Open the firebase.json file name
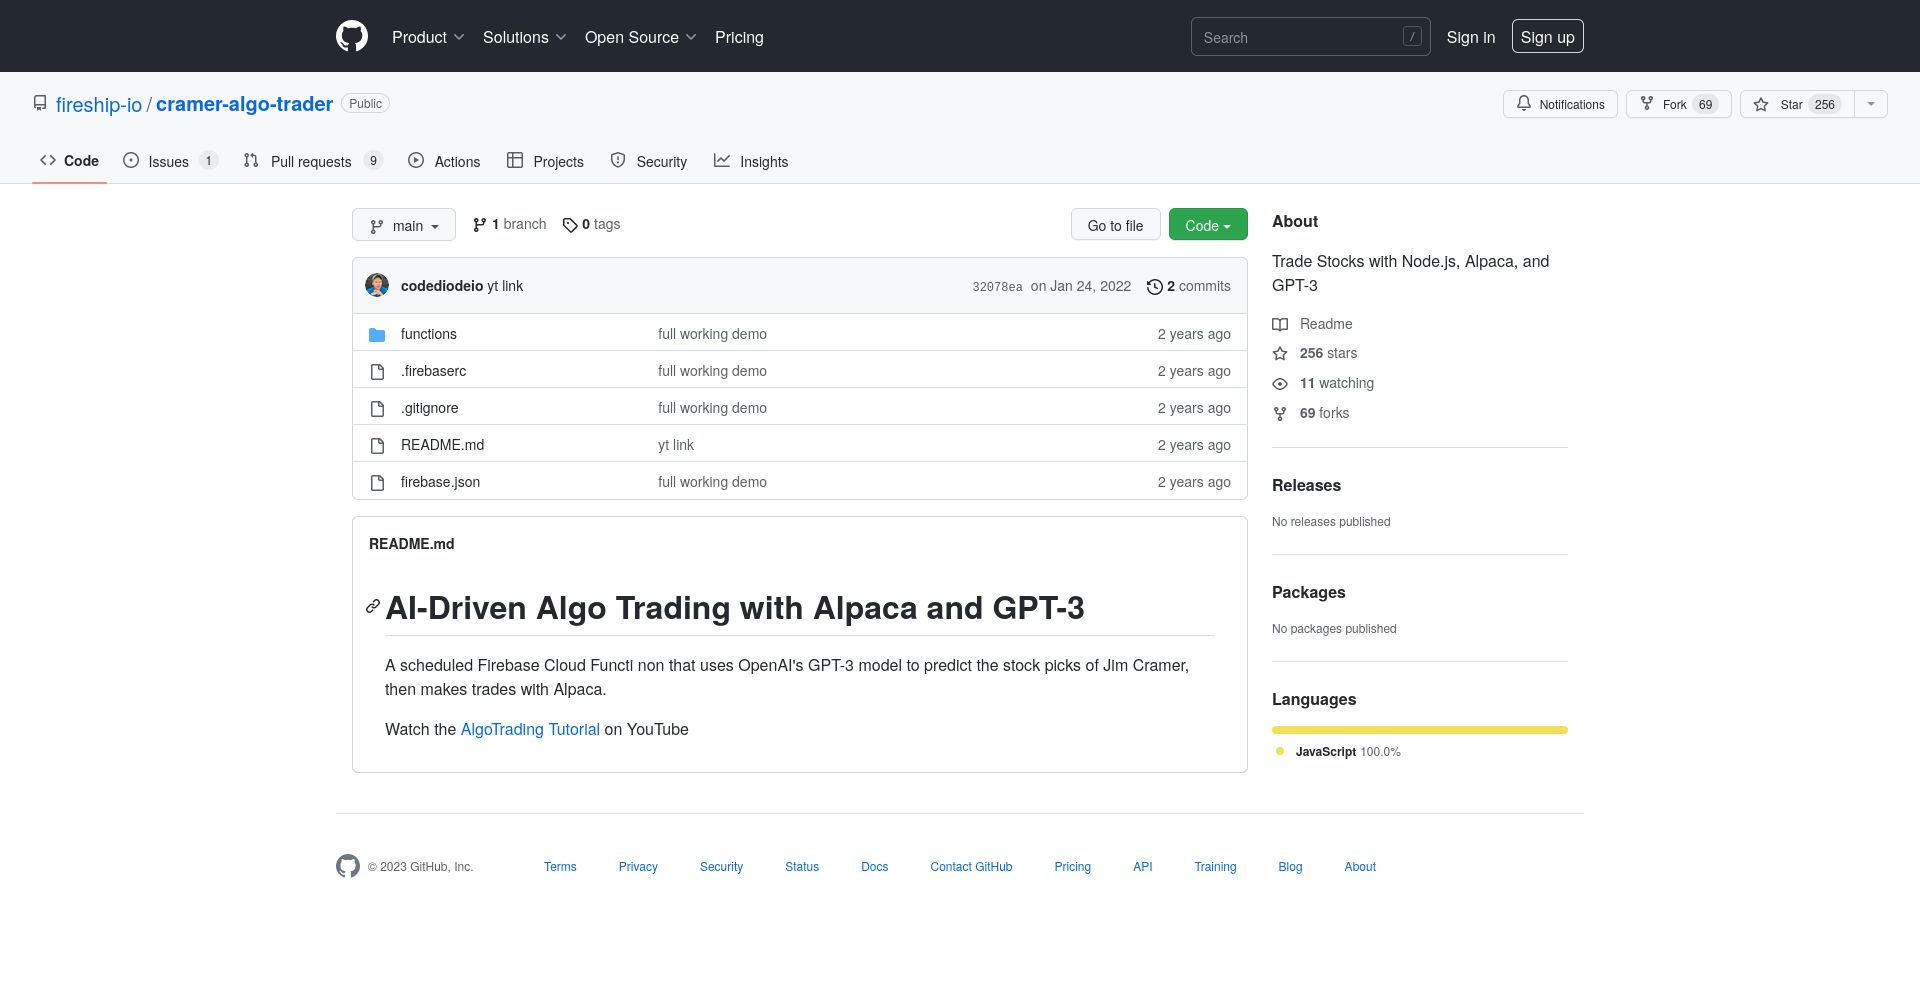Viewport: 1920px width, 995px height. 440,482
